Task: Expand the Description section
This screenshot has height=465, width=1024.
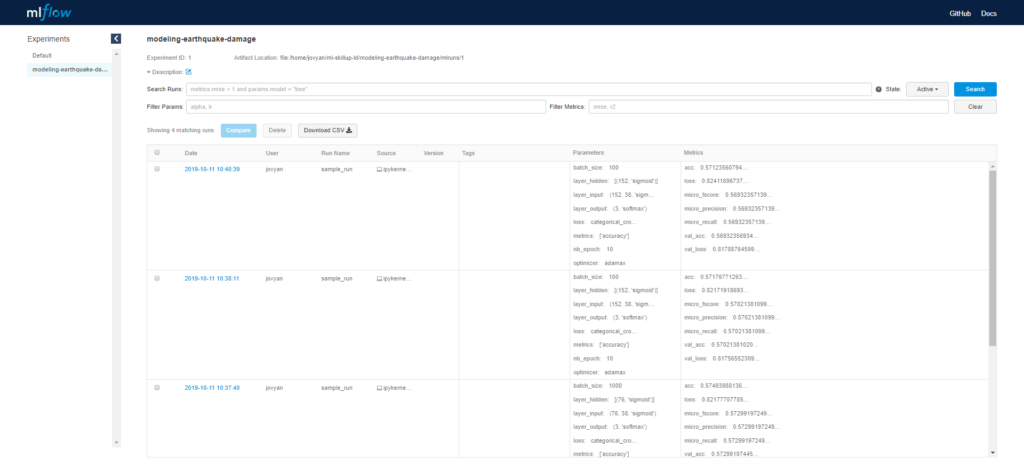Action: (165, 72)
